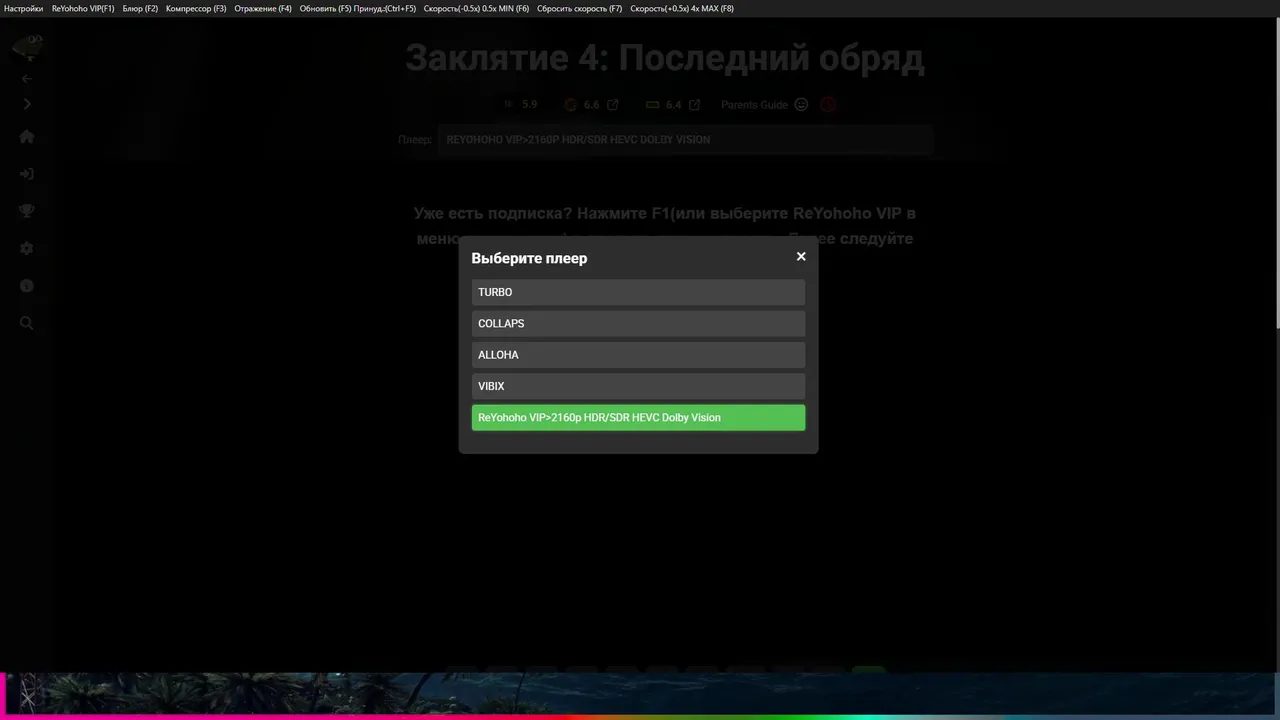Open the sidebar settings gear icon

(27, 248)
